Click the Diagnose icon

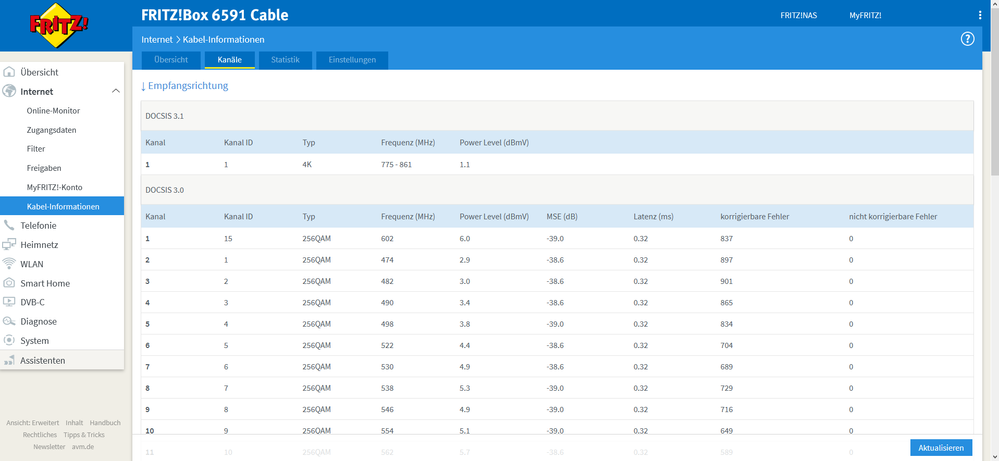click(9, 322)
